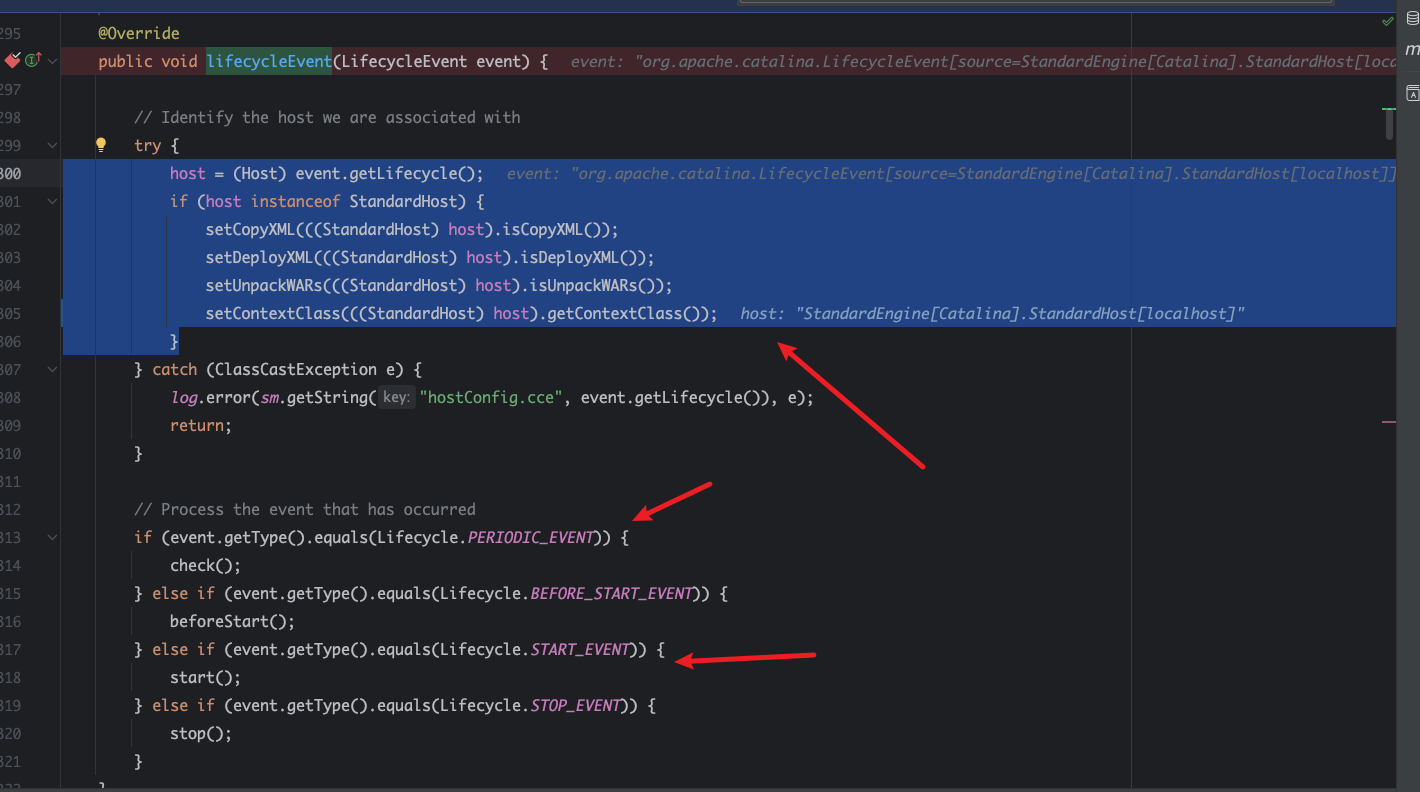Open the tool window icon with letter A
The image size is (1420, 792).
pos(1412,93)
